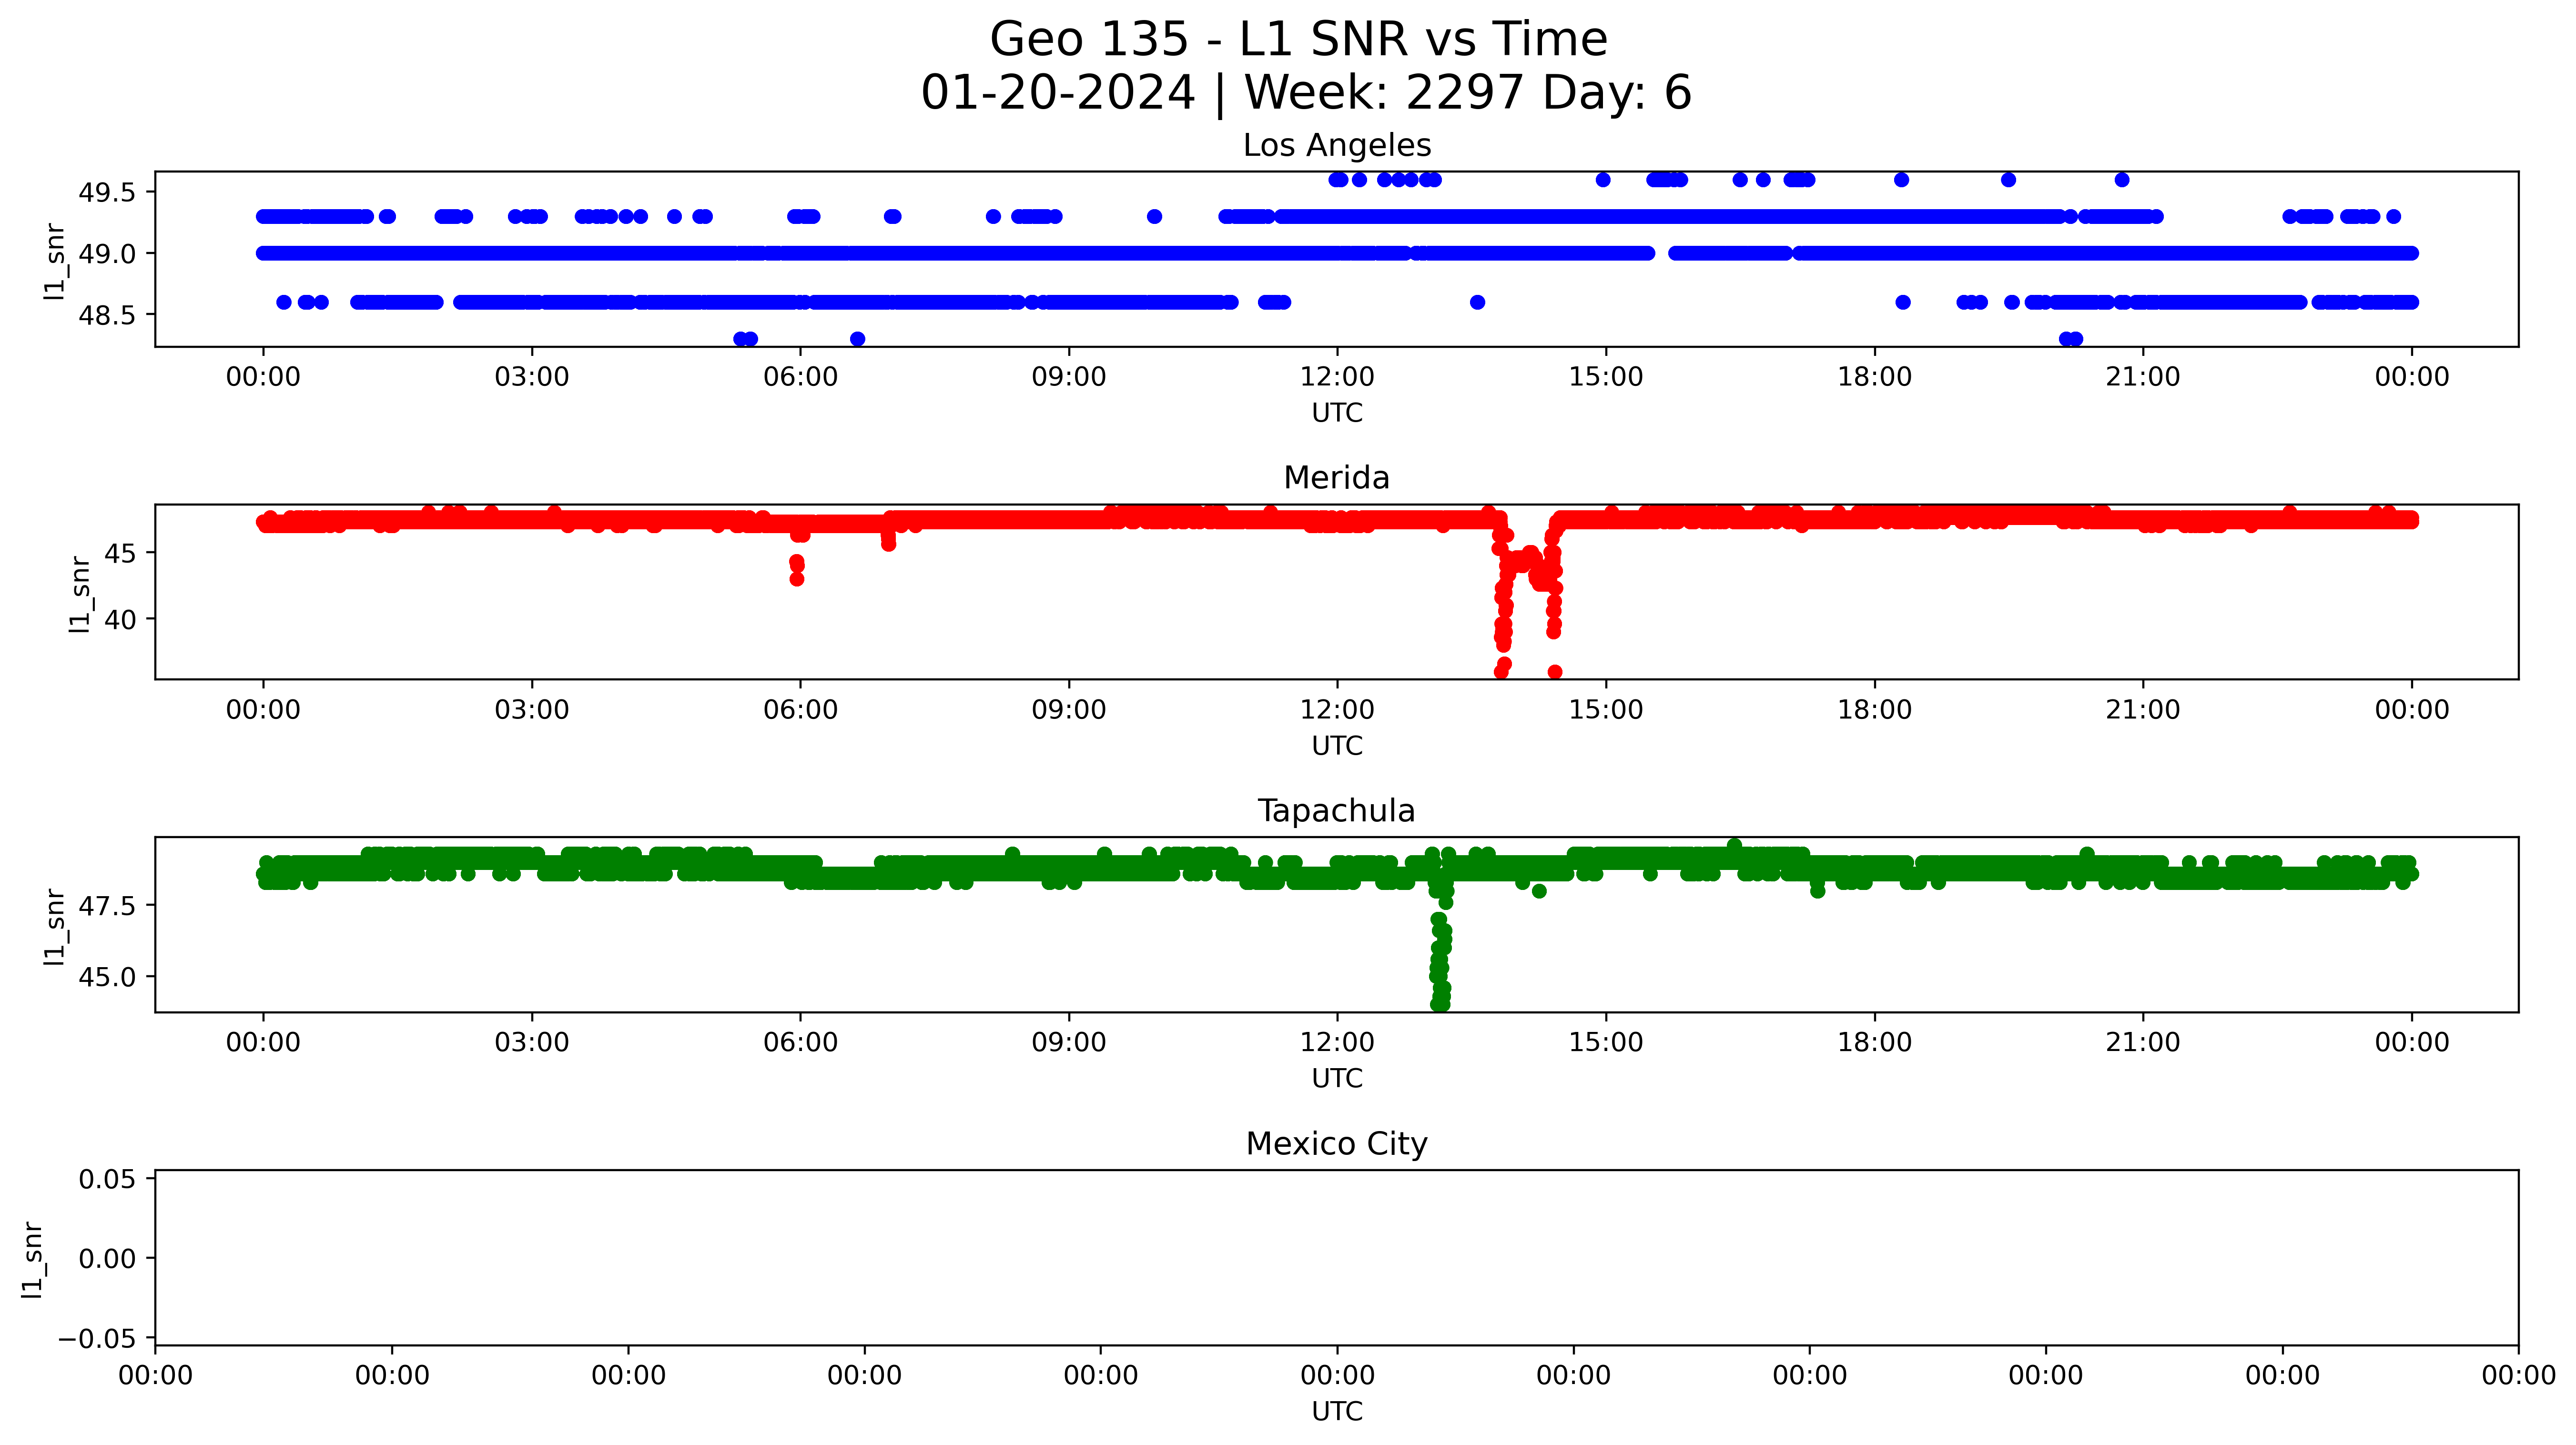Click the "45" y-axis tick in Merida plot

120,553
